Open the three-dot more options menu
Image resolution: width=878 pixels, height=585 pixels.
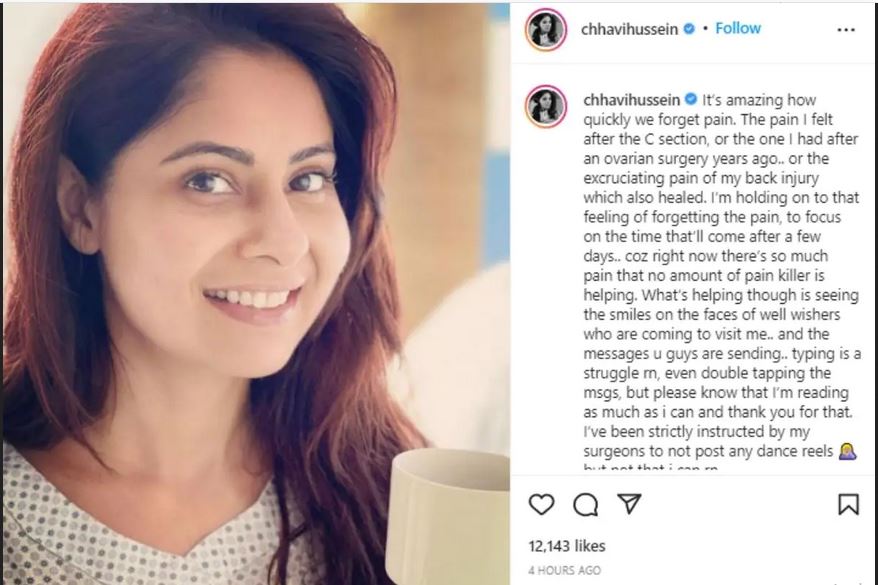click(x=846, y=30)
